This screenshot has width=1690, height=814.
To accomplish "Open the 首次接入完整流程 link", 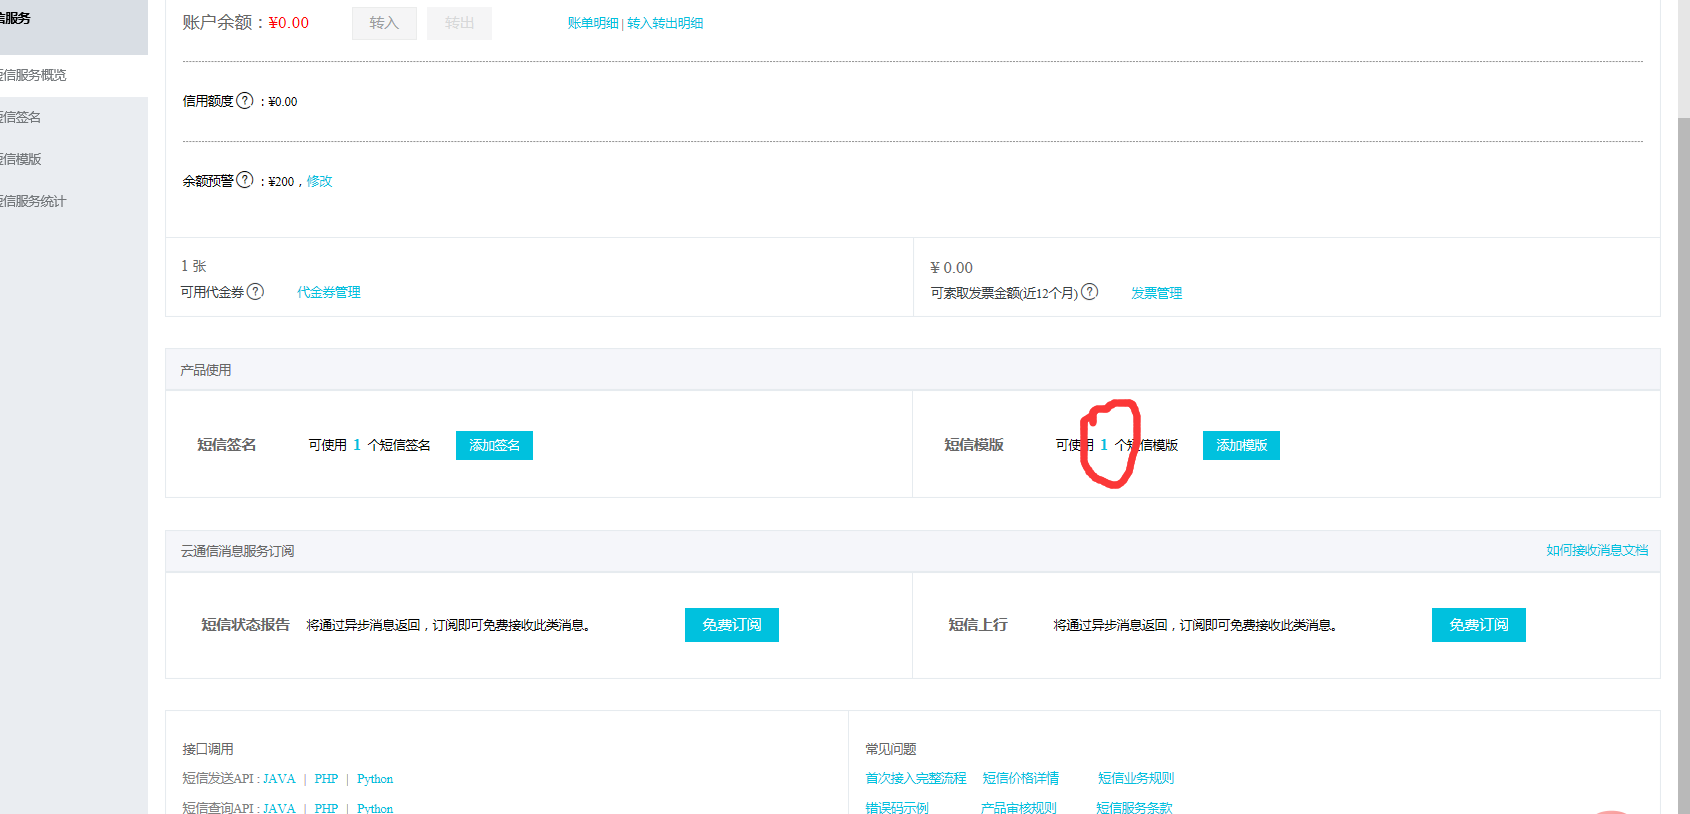I will pyautogui.click(x=916, y=778).
